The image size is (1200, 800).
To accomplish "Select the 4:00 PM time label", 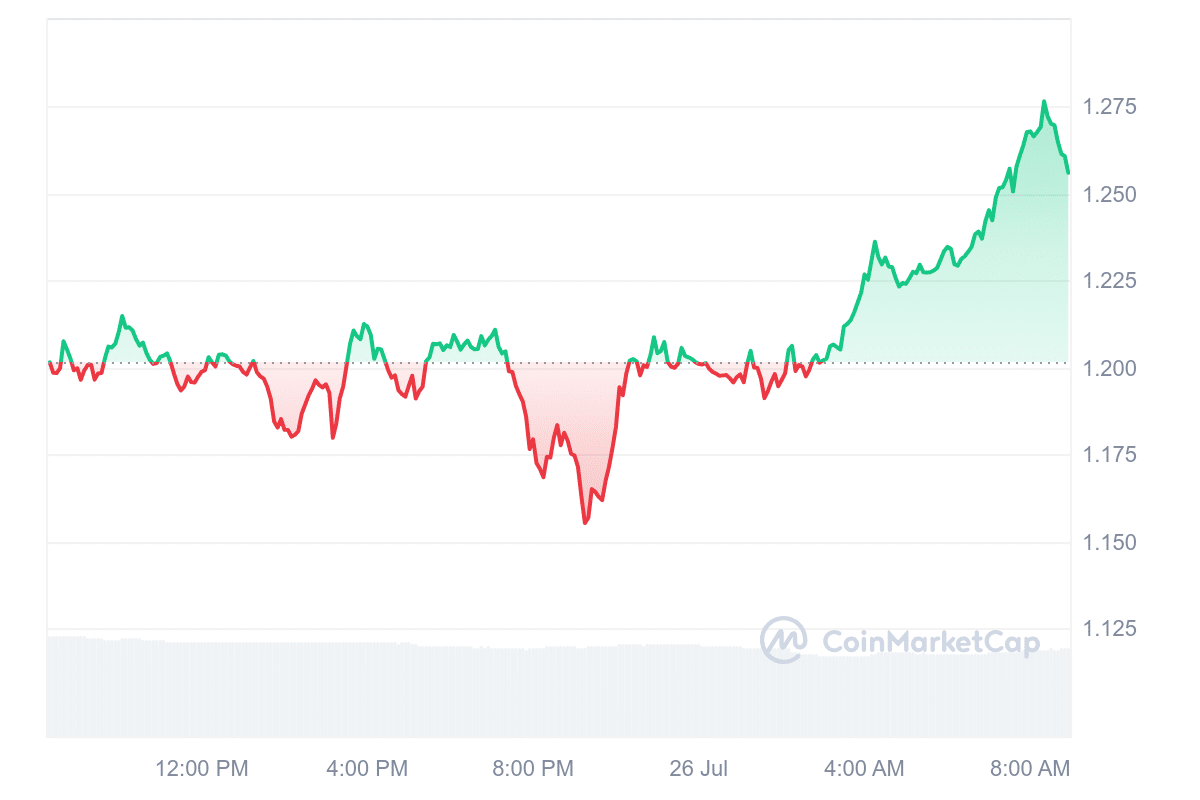I will [367, 768].
